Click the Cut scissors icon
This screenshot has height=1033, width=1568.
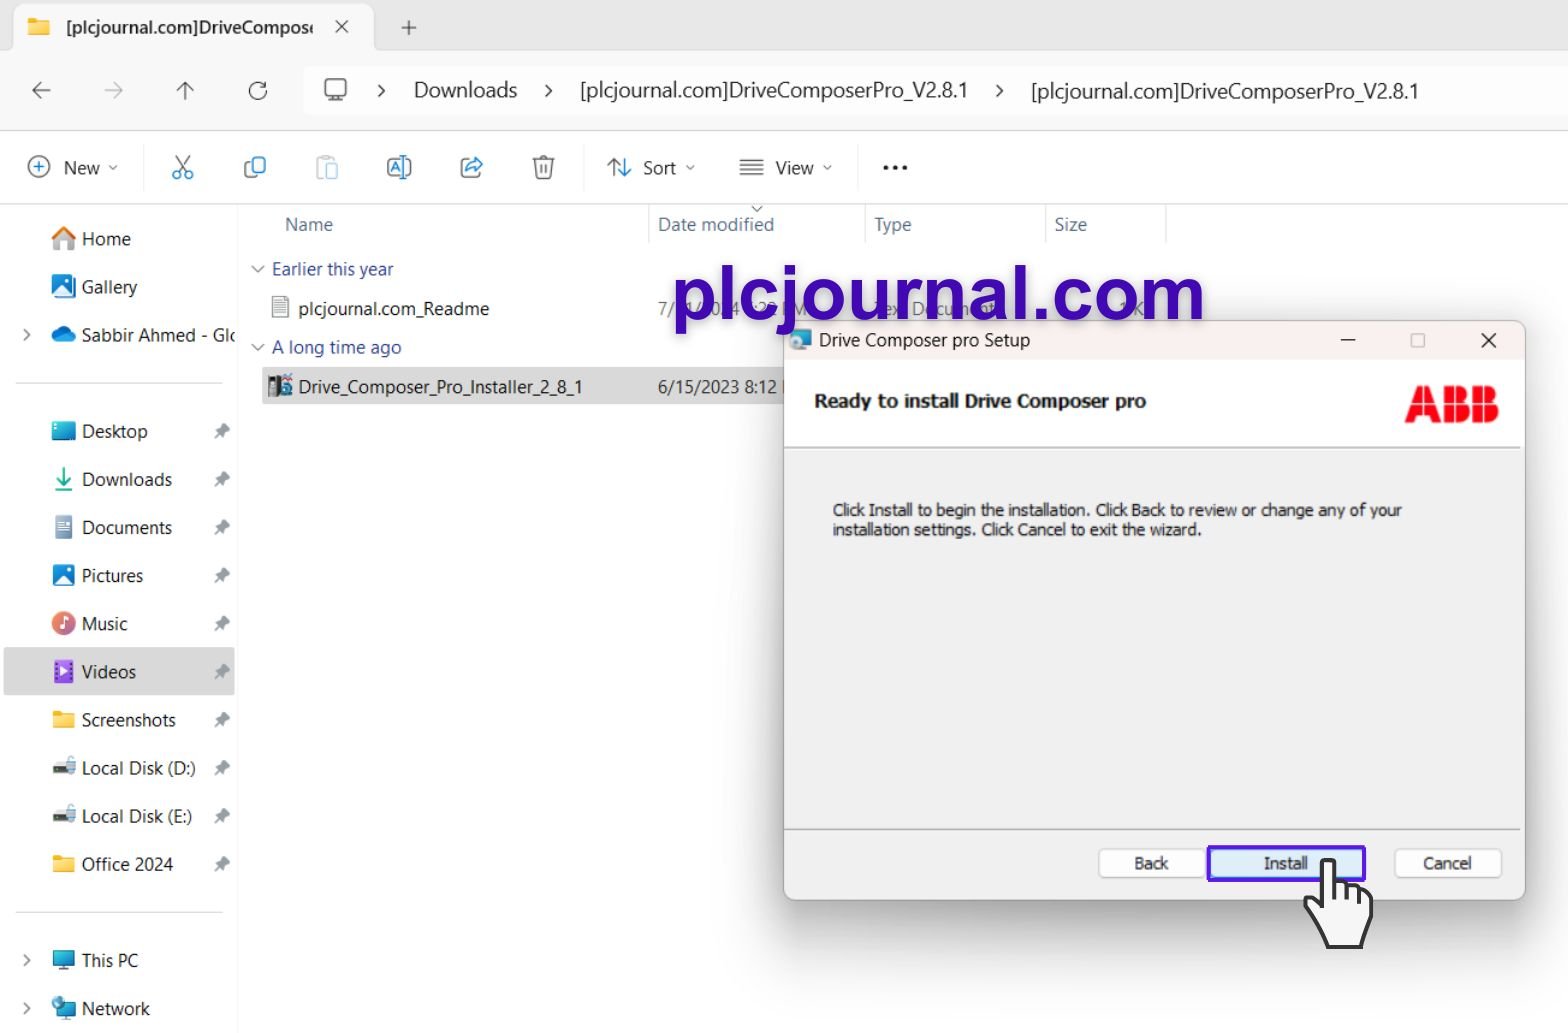pyautogui.click(x=182, y=168)
